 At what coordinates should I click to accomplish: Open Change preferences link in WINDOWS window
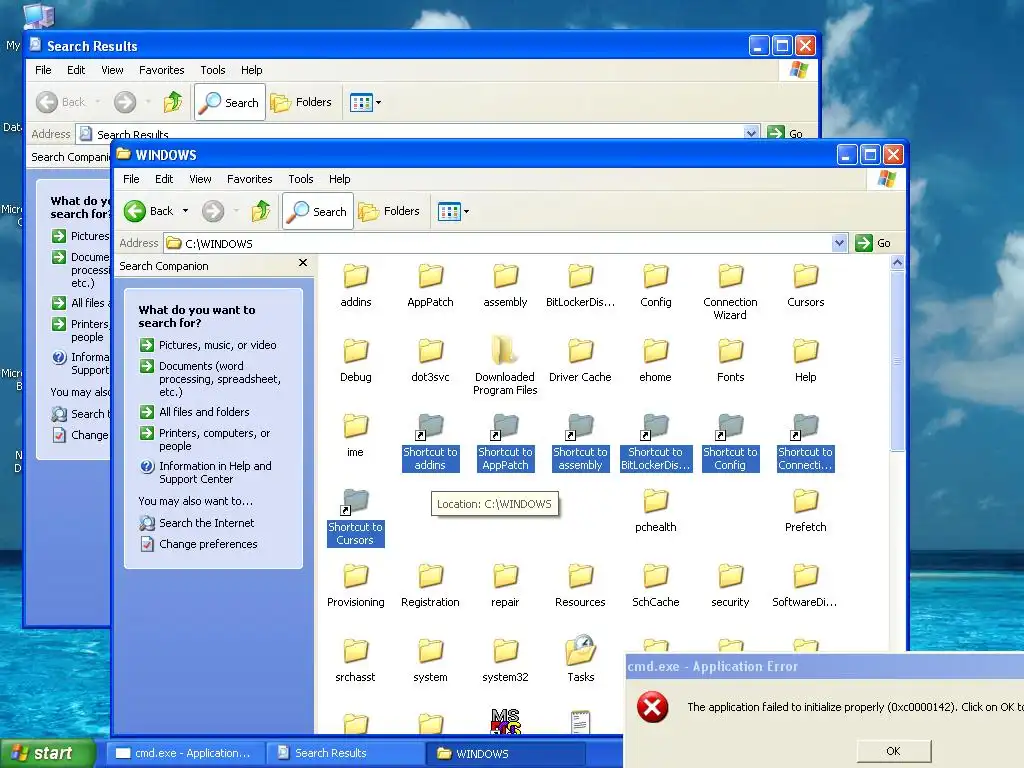208,544
